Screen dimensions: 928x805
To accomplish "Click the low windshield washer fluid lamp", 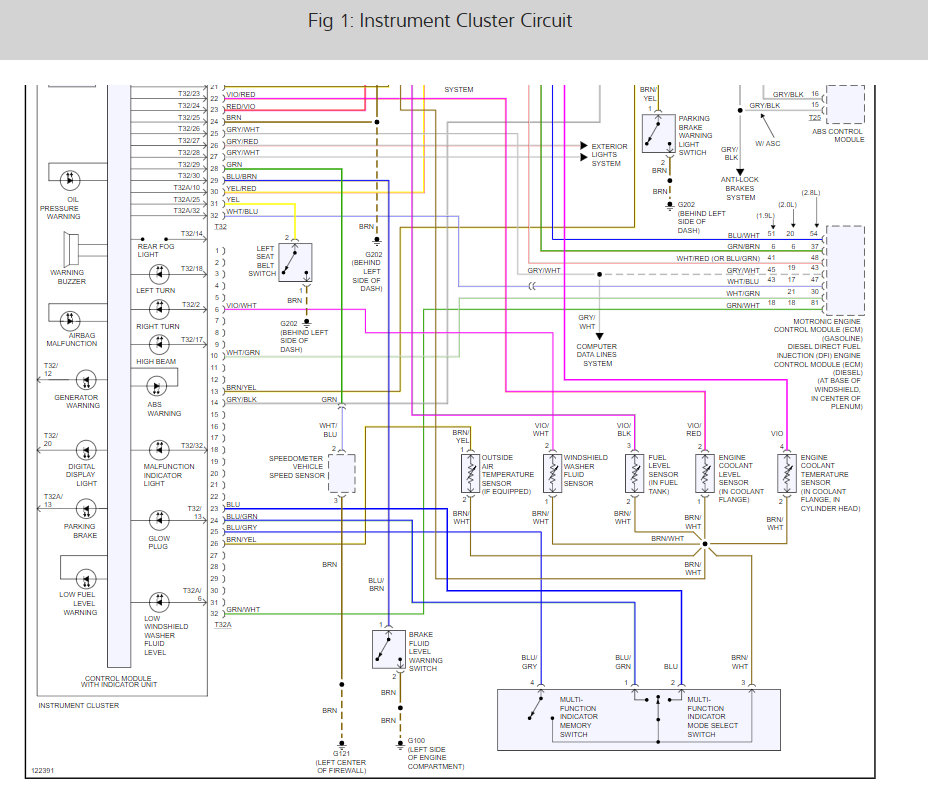I will tap(159, 602).
